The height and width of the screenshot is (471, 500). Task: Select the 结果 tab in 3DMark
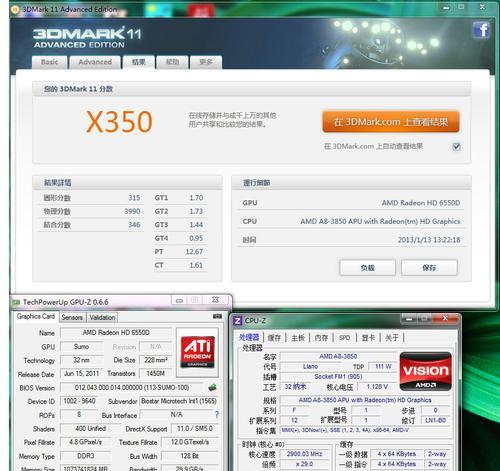(x=139, y=62)
